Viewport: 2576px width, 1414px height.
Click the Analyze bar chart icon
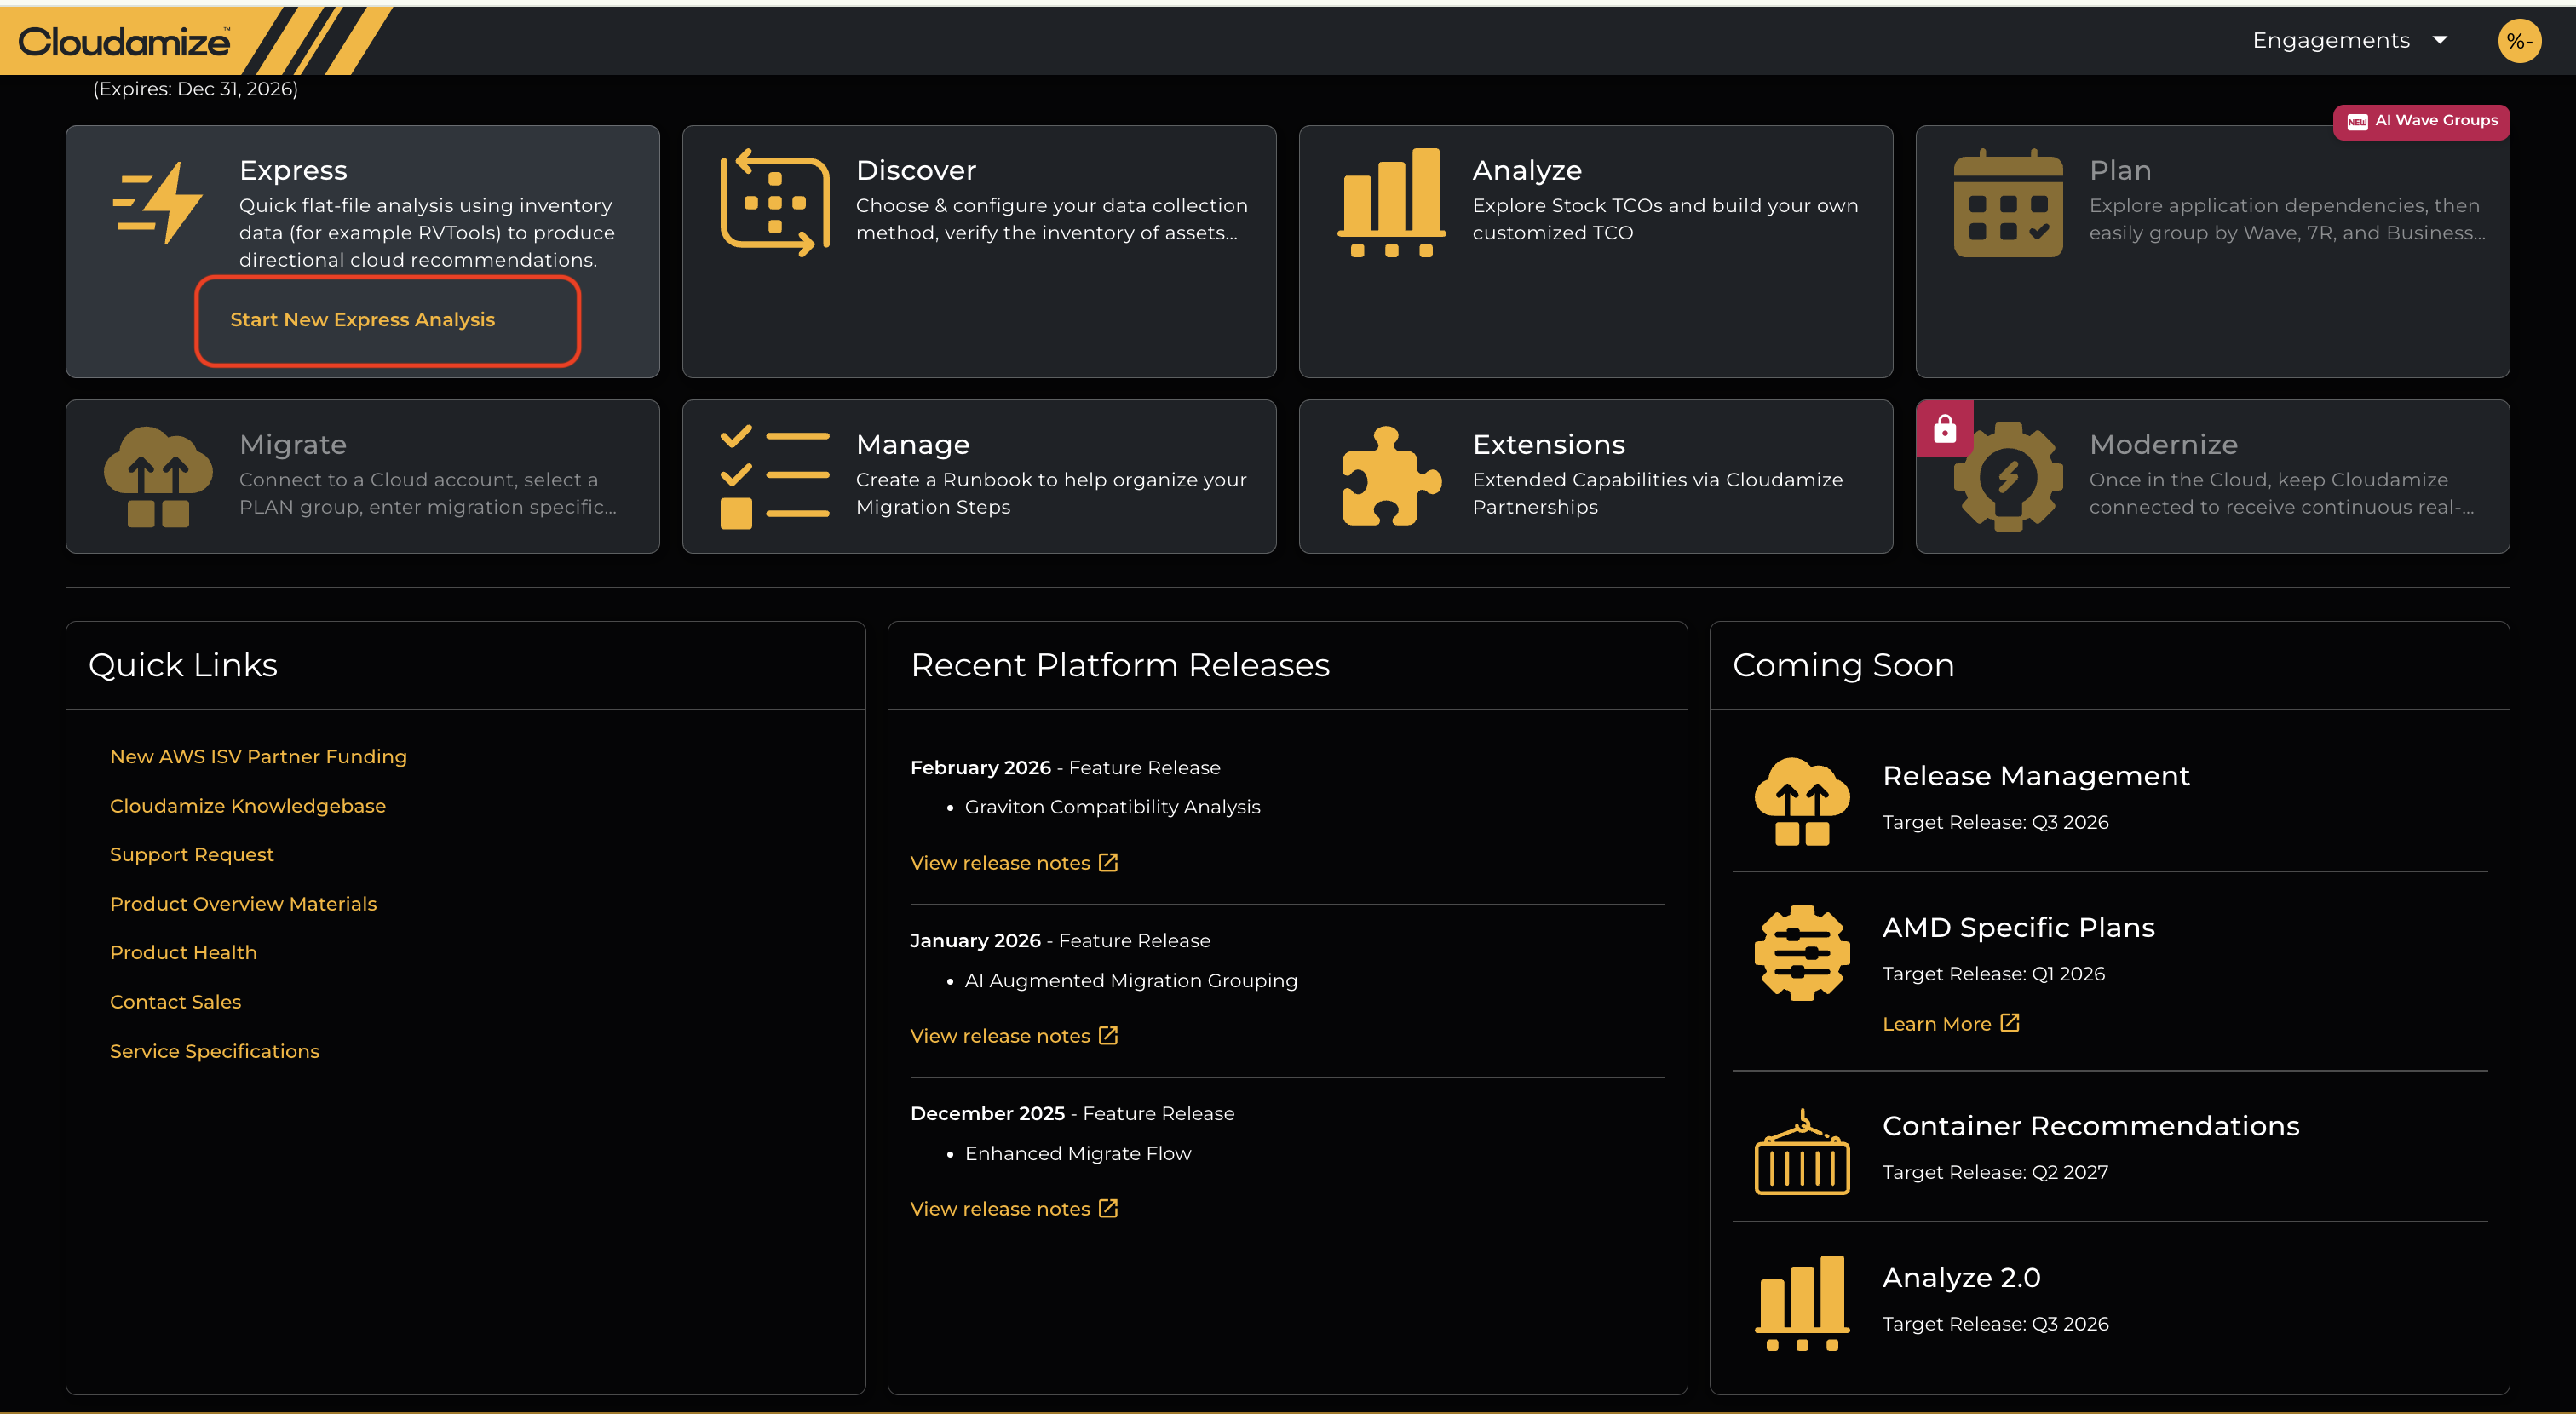coord(1391,203)
